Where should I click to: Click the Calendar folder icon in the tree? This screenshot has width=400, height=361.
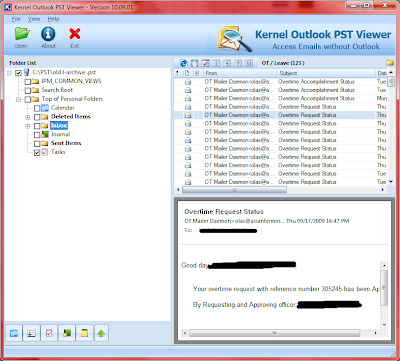click(x=45, y=108)
